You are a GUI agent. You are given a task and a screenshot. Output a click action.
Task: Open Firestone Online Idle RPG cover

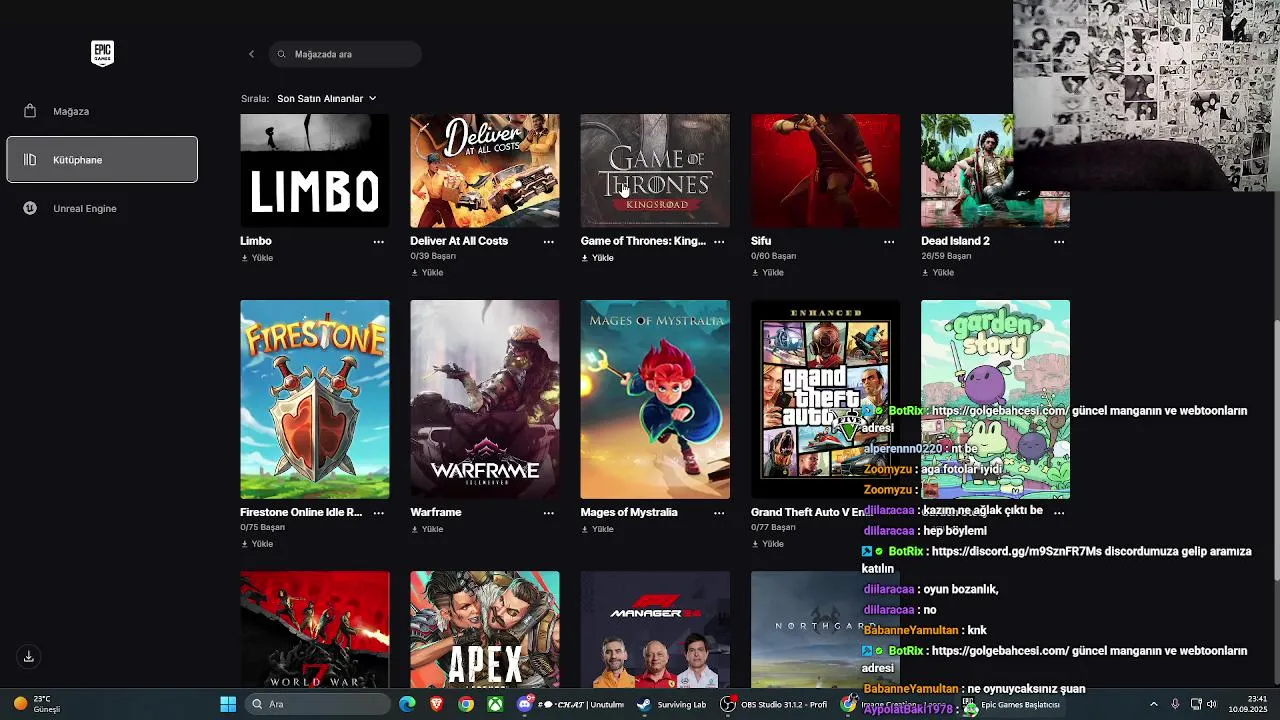[x=315, y=399]
